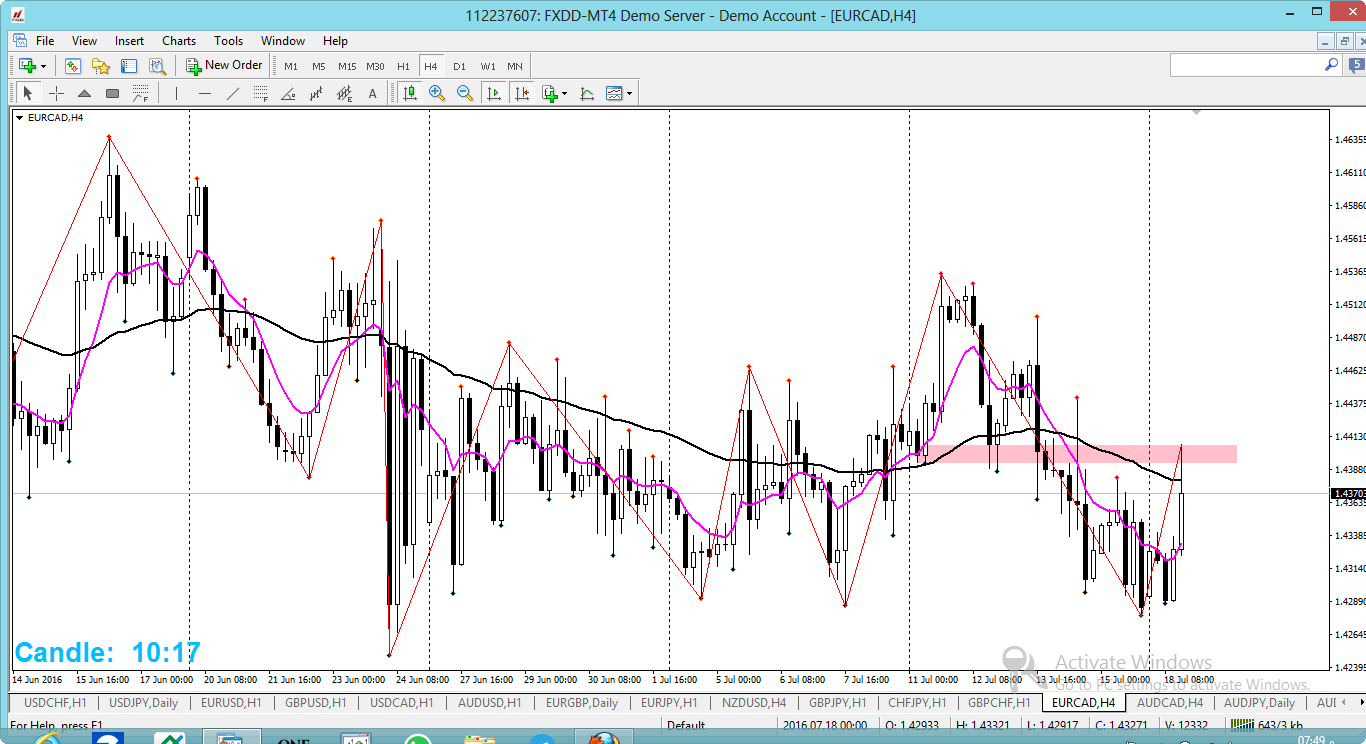Screen dimensions: 1366x744
Task: Expand the templates dropdown arrow
Action: 629,93
